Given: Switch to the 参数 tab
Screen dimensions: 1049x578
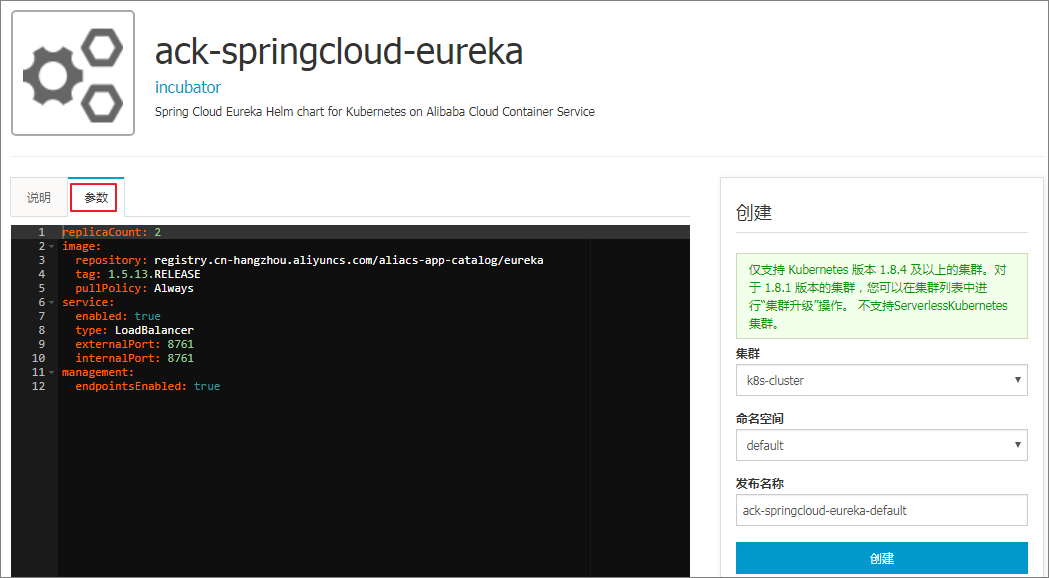Looking at the screenshot, I should (x=96, y=197).
